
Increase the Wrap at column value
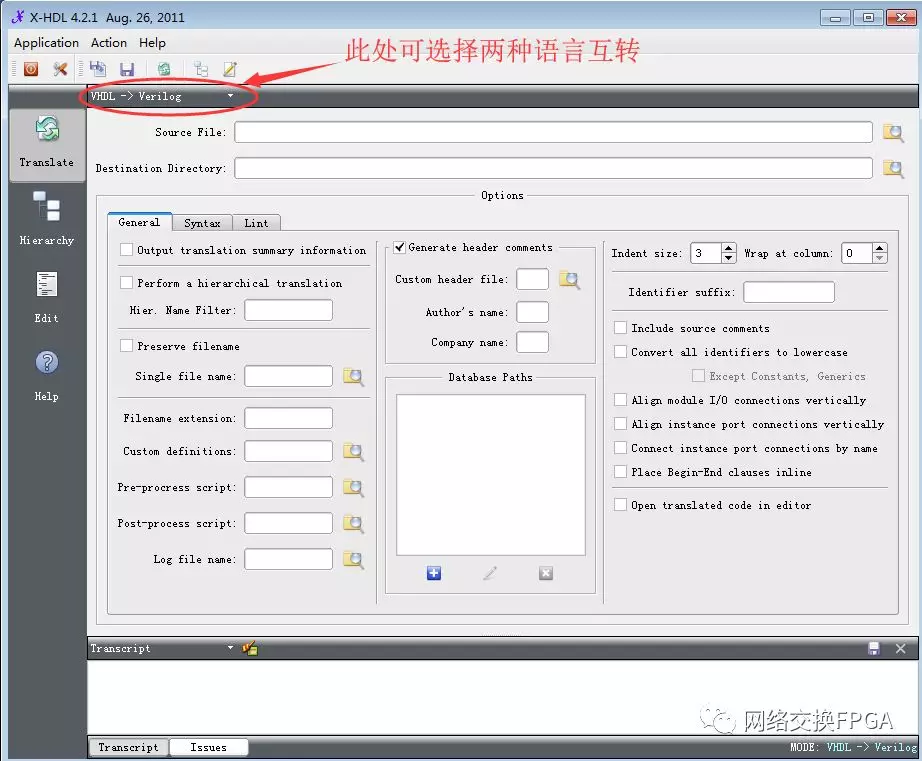click(x=879, y=248)
